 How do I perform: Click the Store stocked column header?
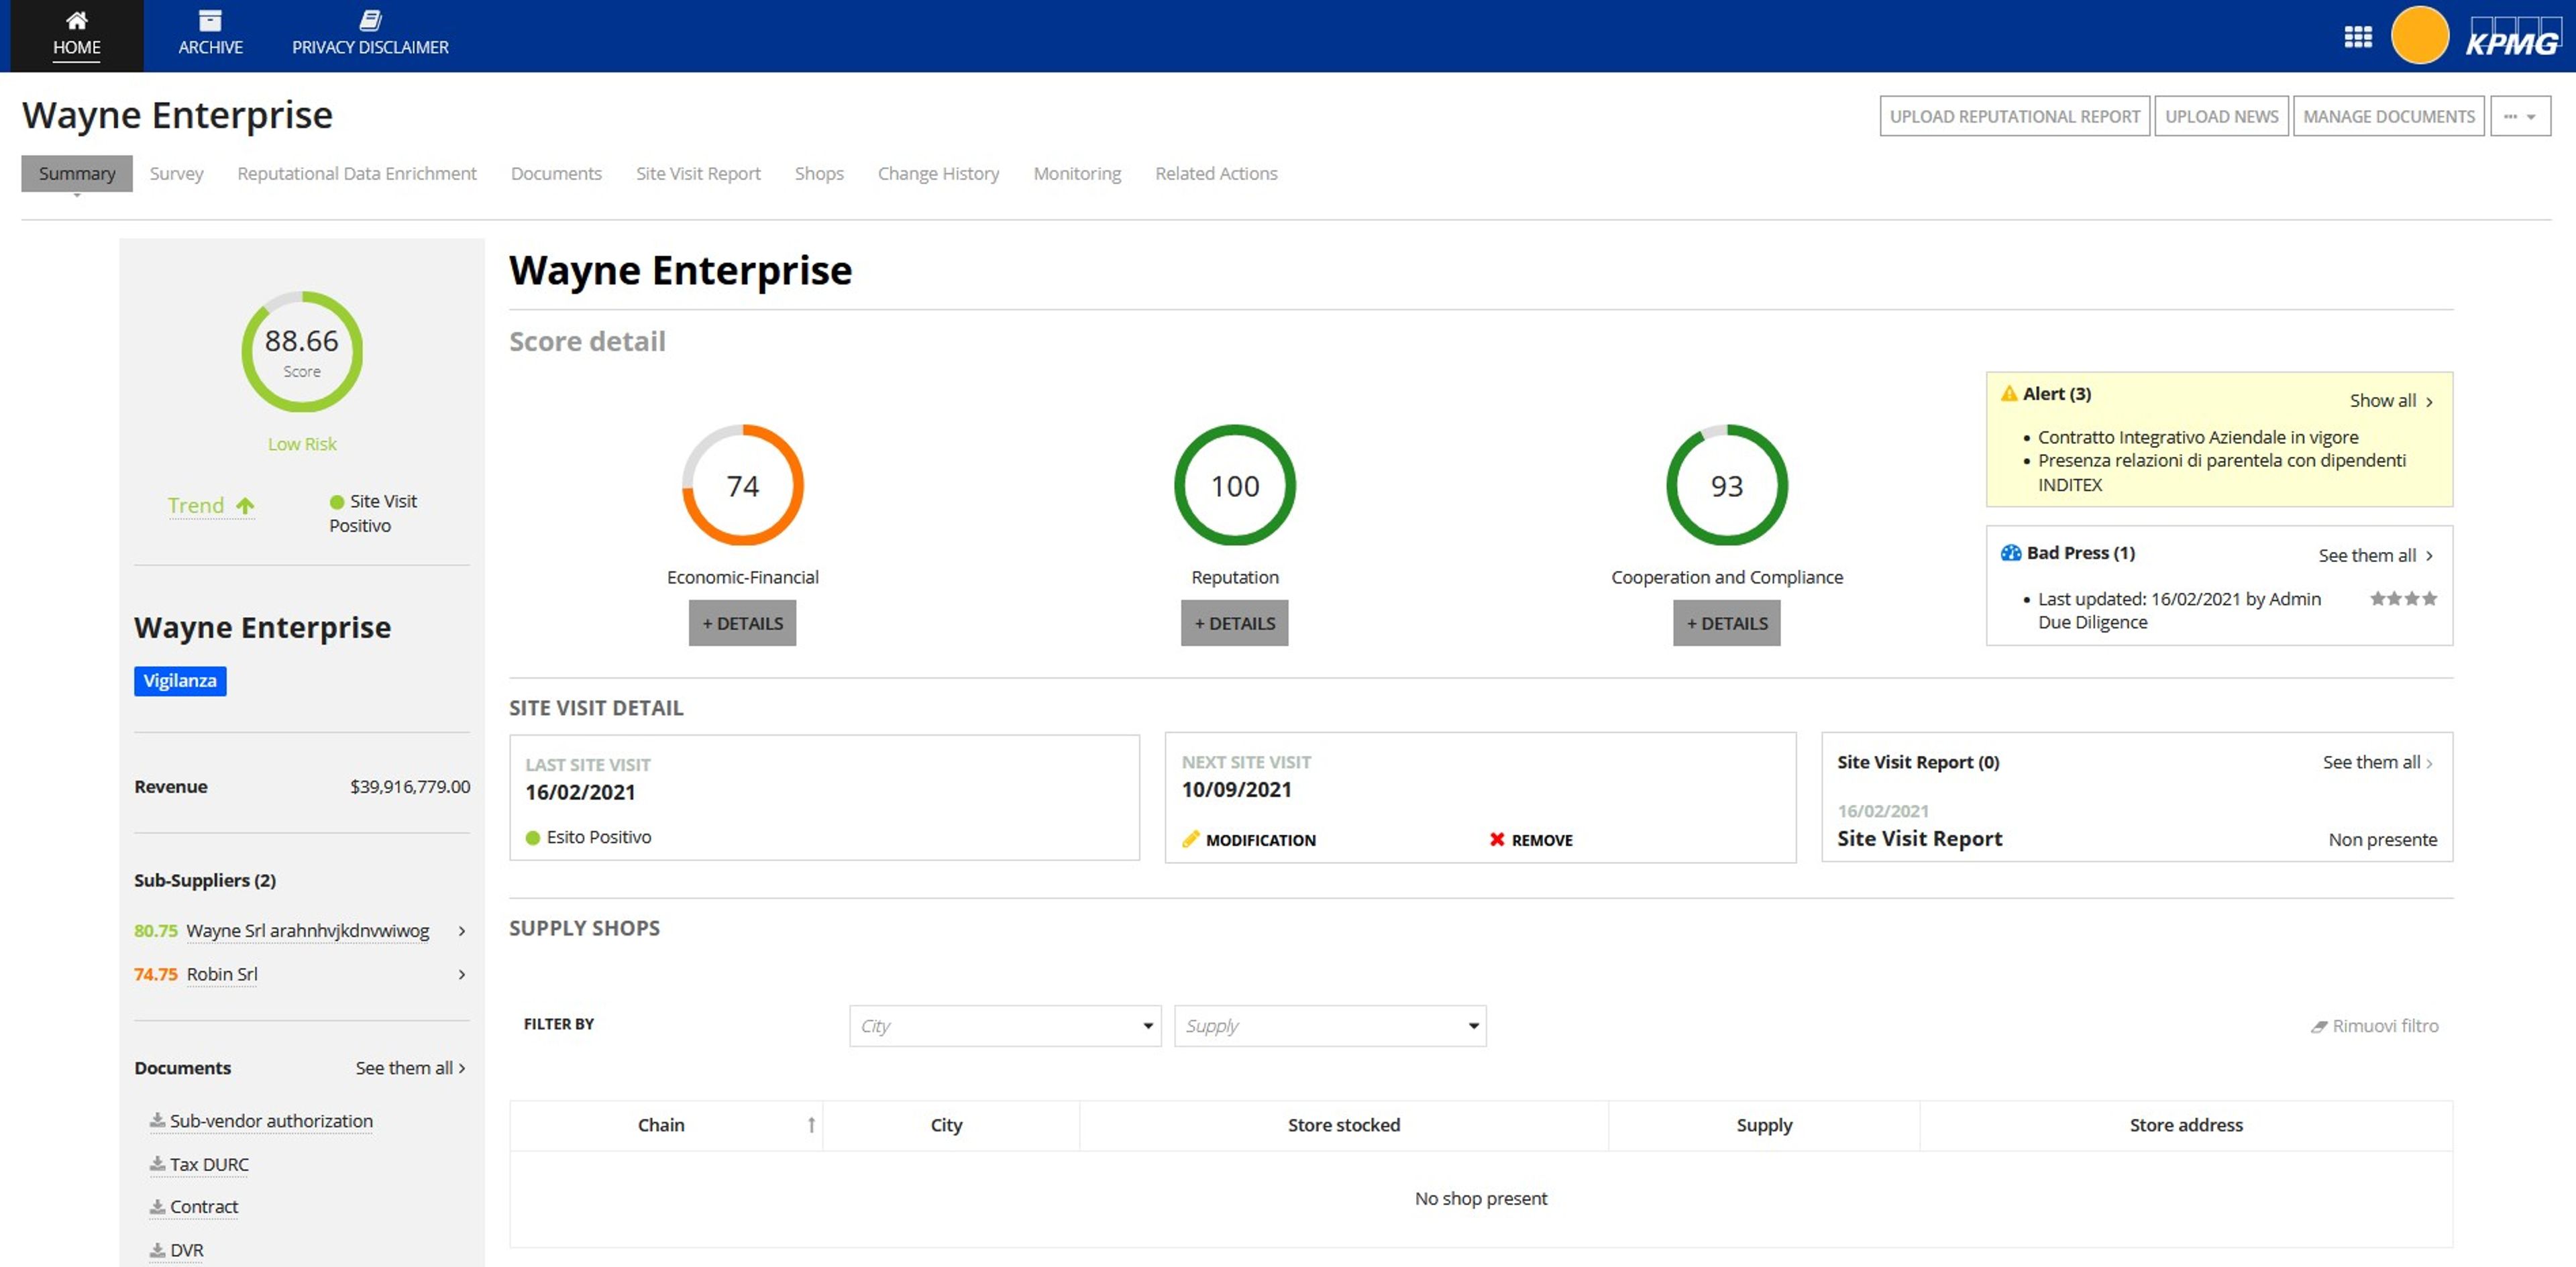coord(1343,1125)
